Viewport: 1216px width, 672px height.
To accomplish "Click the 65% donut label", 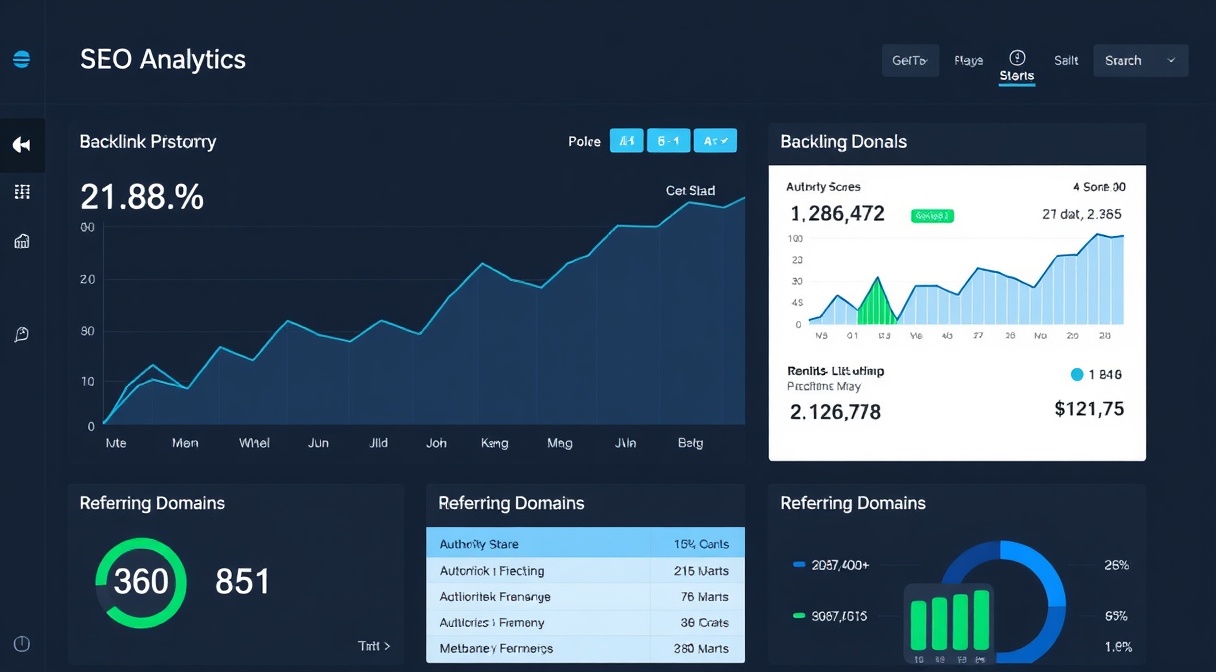I will pyautogui.click(x=1116, y=616).
